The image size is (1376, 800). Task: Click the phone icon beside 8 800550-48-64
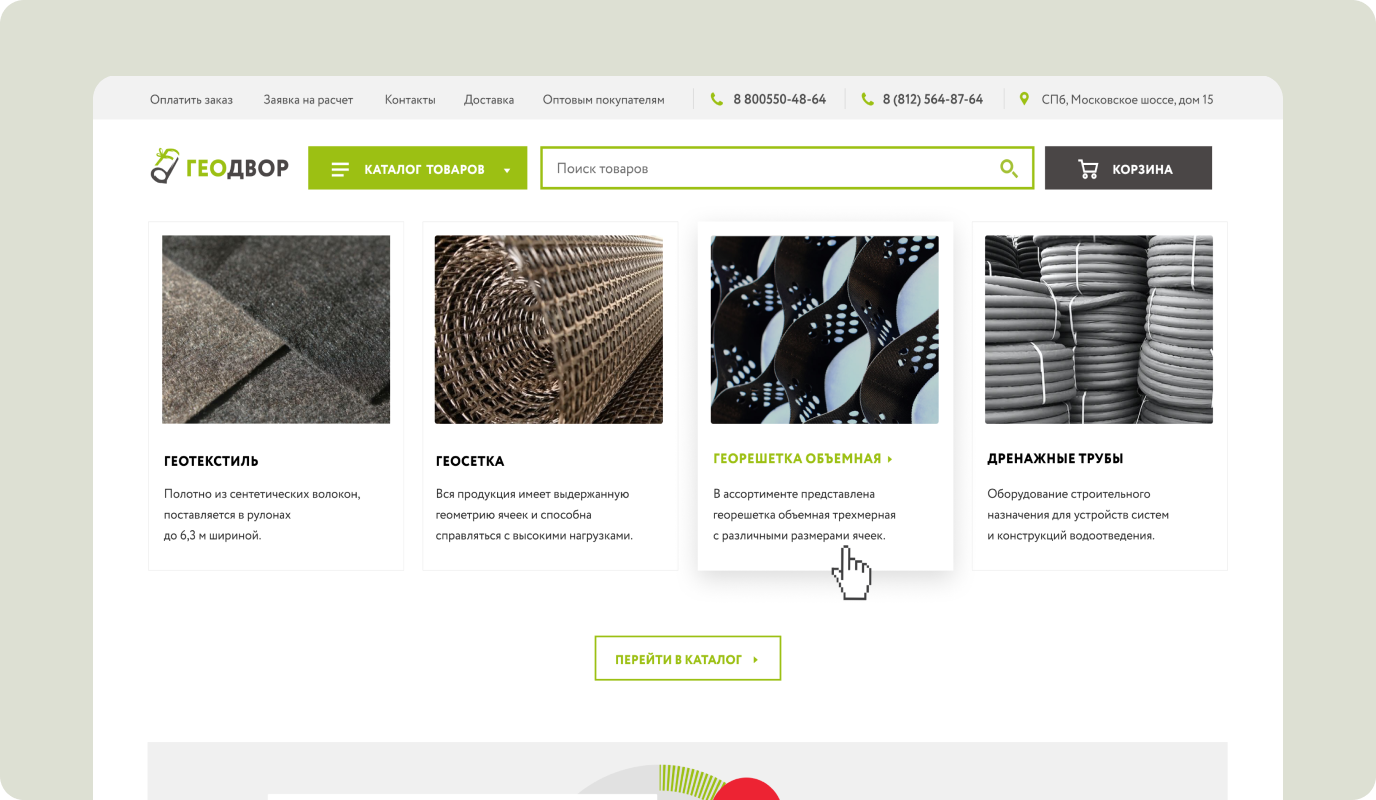pos(716,99)
